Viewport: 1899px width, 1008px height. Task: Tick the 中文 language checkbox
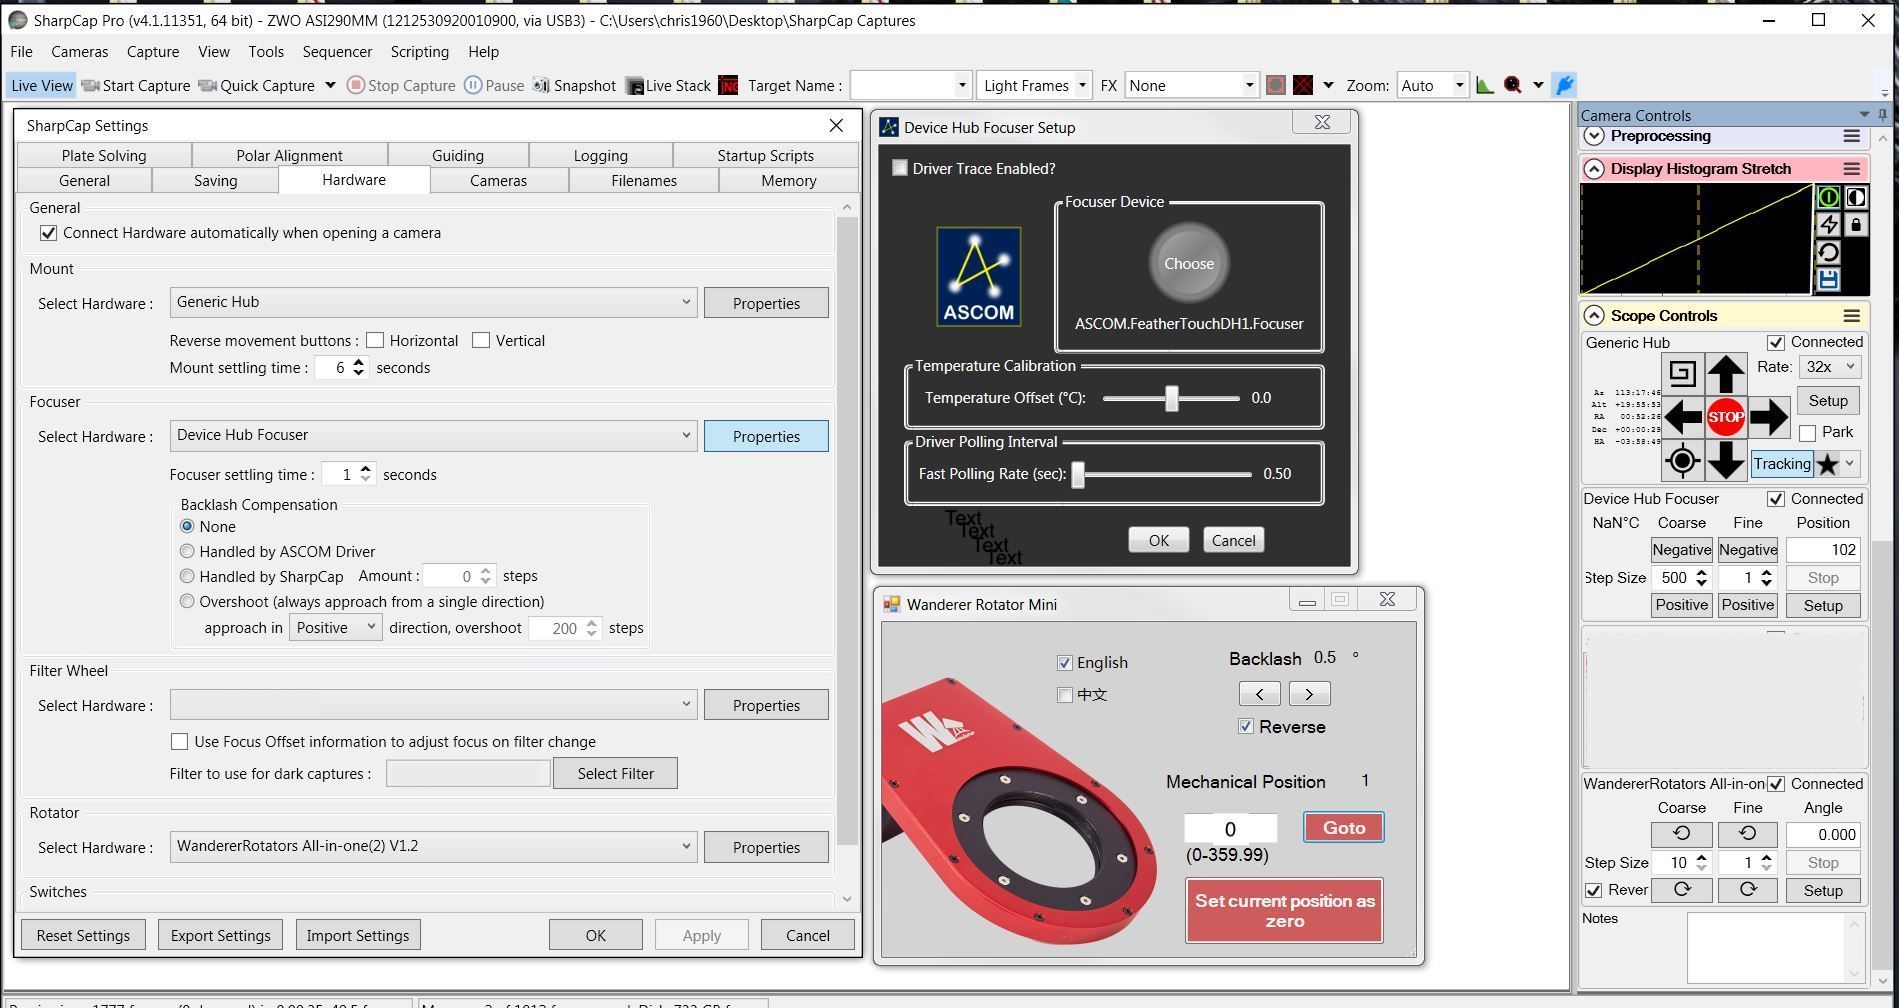click(1065, 695)
